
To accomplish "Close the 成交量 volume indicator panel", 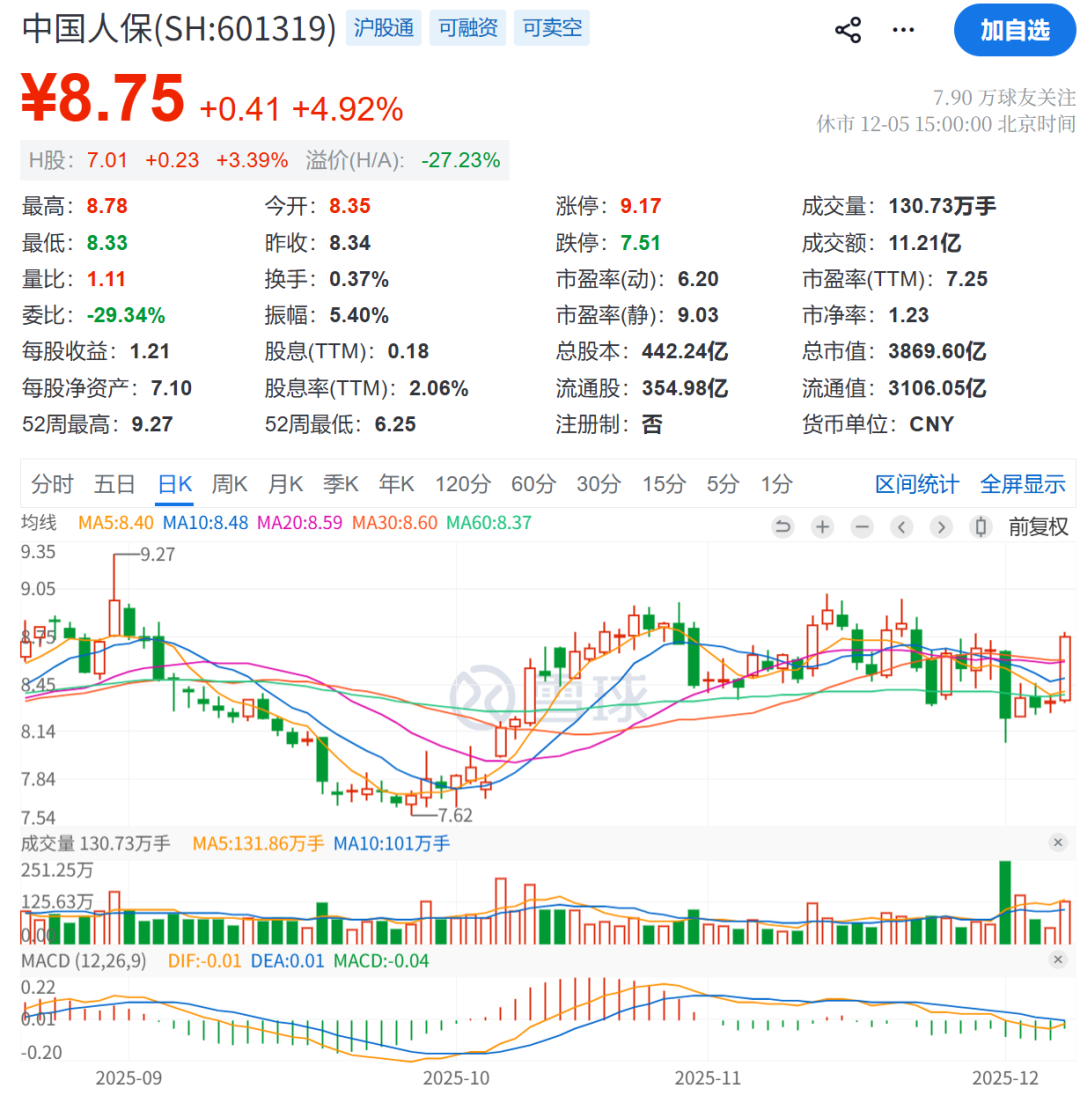I will point(1058,843).
